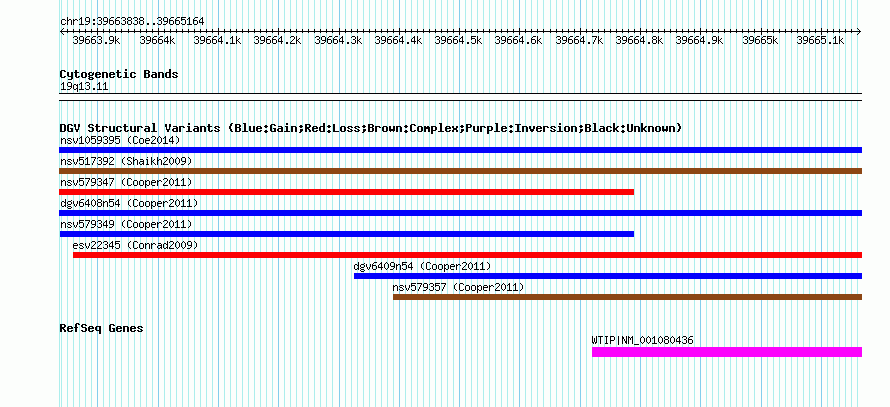Click the 39664k ruler tick label
Viewport: 890px width, 407px height.
pos(157,41)
